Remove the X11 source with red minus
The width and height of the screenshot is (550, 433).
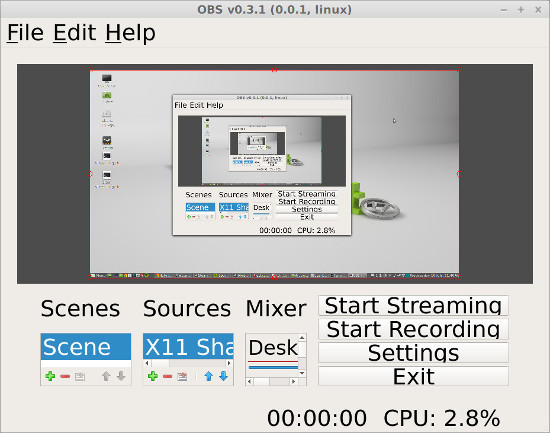[167, 377]
